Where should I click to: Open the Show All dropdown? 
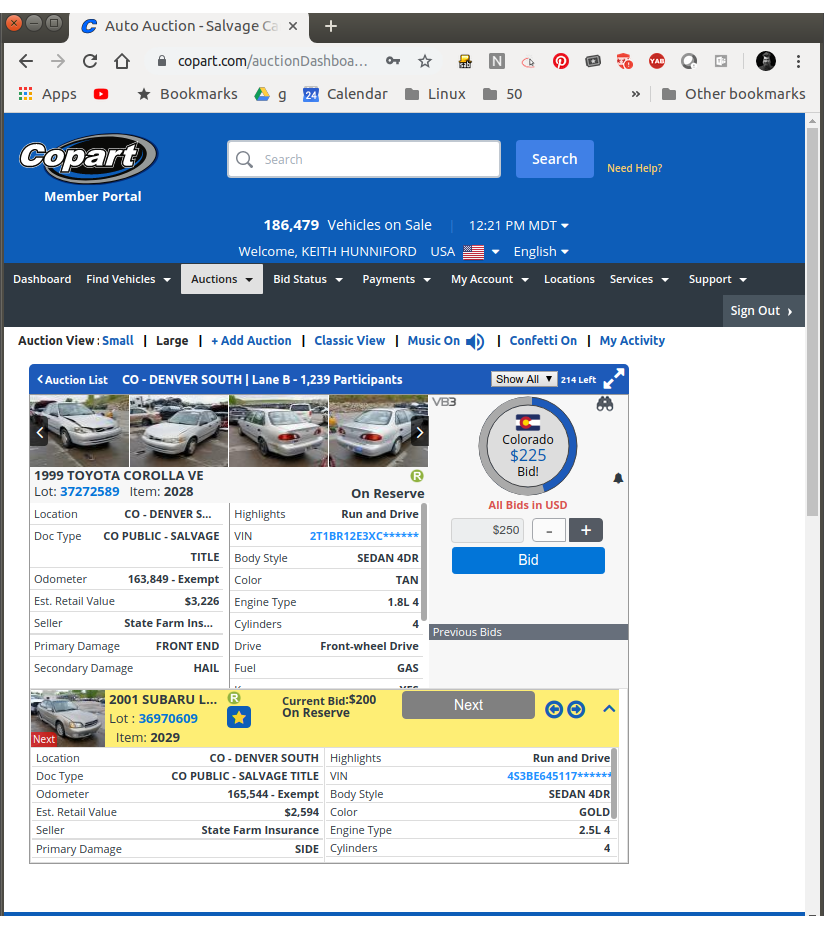point(524,379)
